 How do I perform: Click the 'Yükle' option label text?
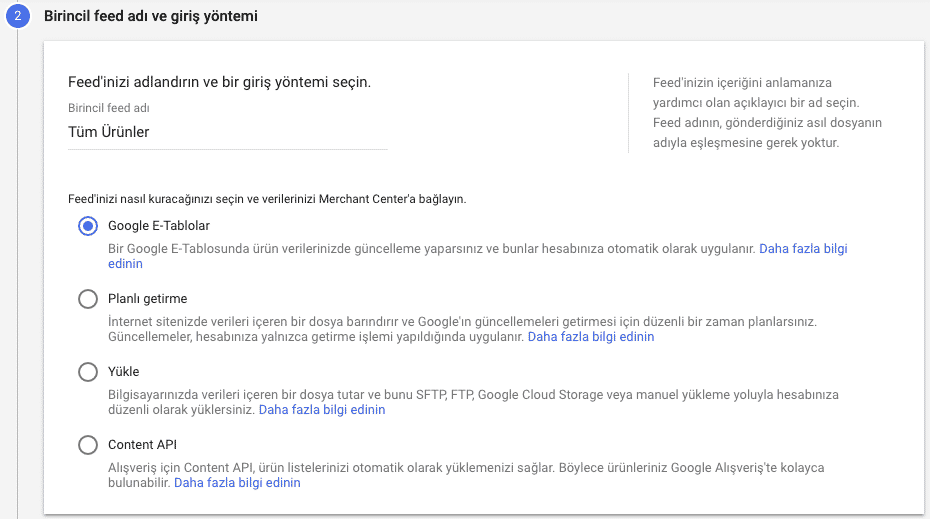[123, 372]
